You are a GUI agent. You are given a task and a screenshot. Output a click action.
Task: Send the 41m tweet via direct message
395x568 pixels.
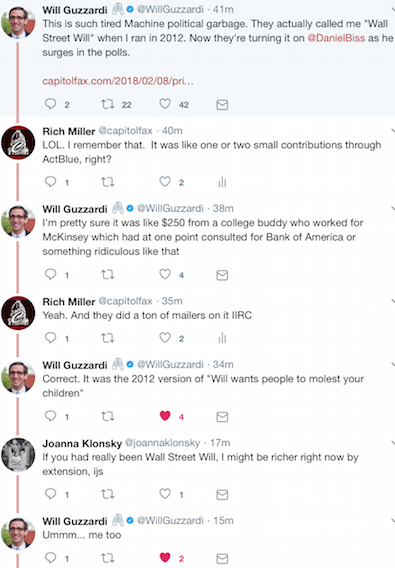(222, 105)
